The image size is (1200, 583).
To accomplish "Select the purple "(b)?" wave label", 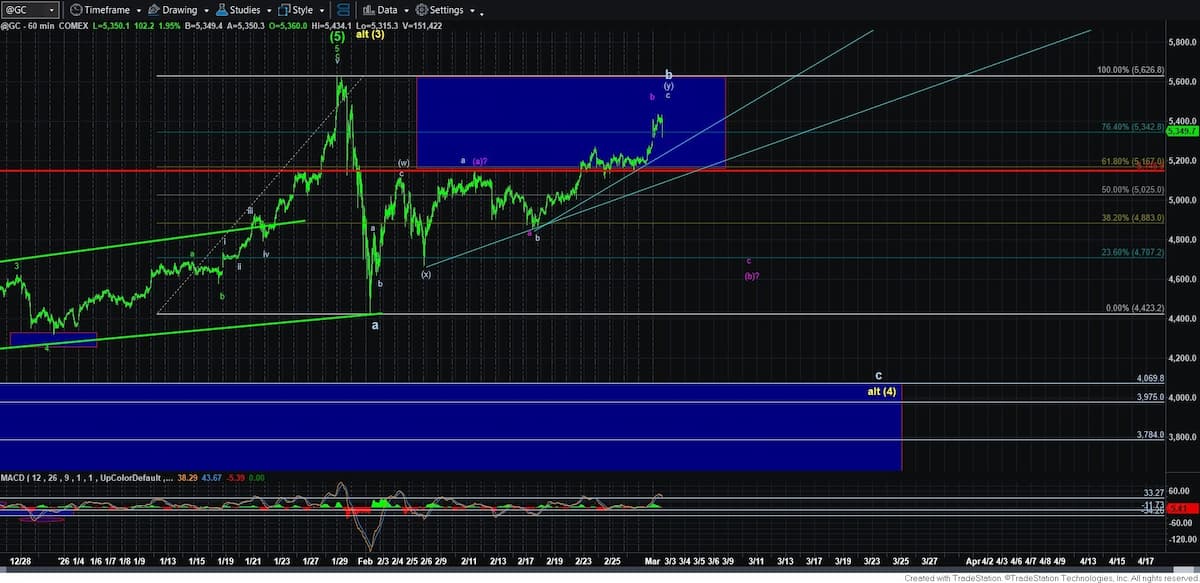I will pos(751,275).
